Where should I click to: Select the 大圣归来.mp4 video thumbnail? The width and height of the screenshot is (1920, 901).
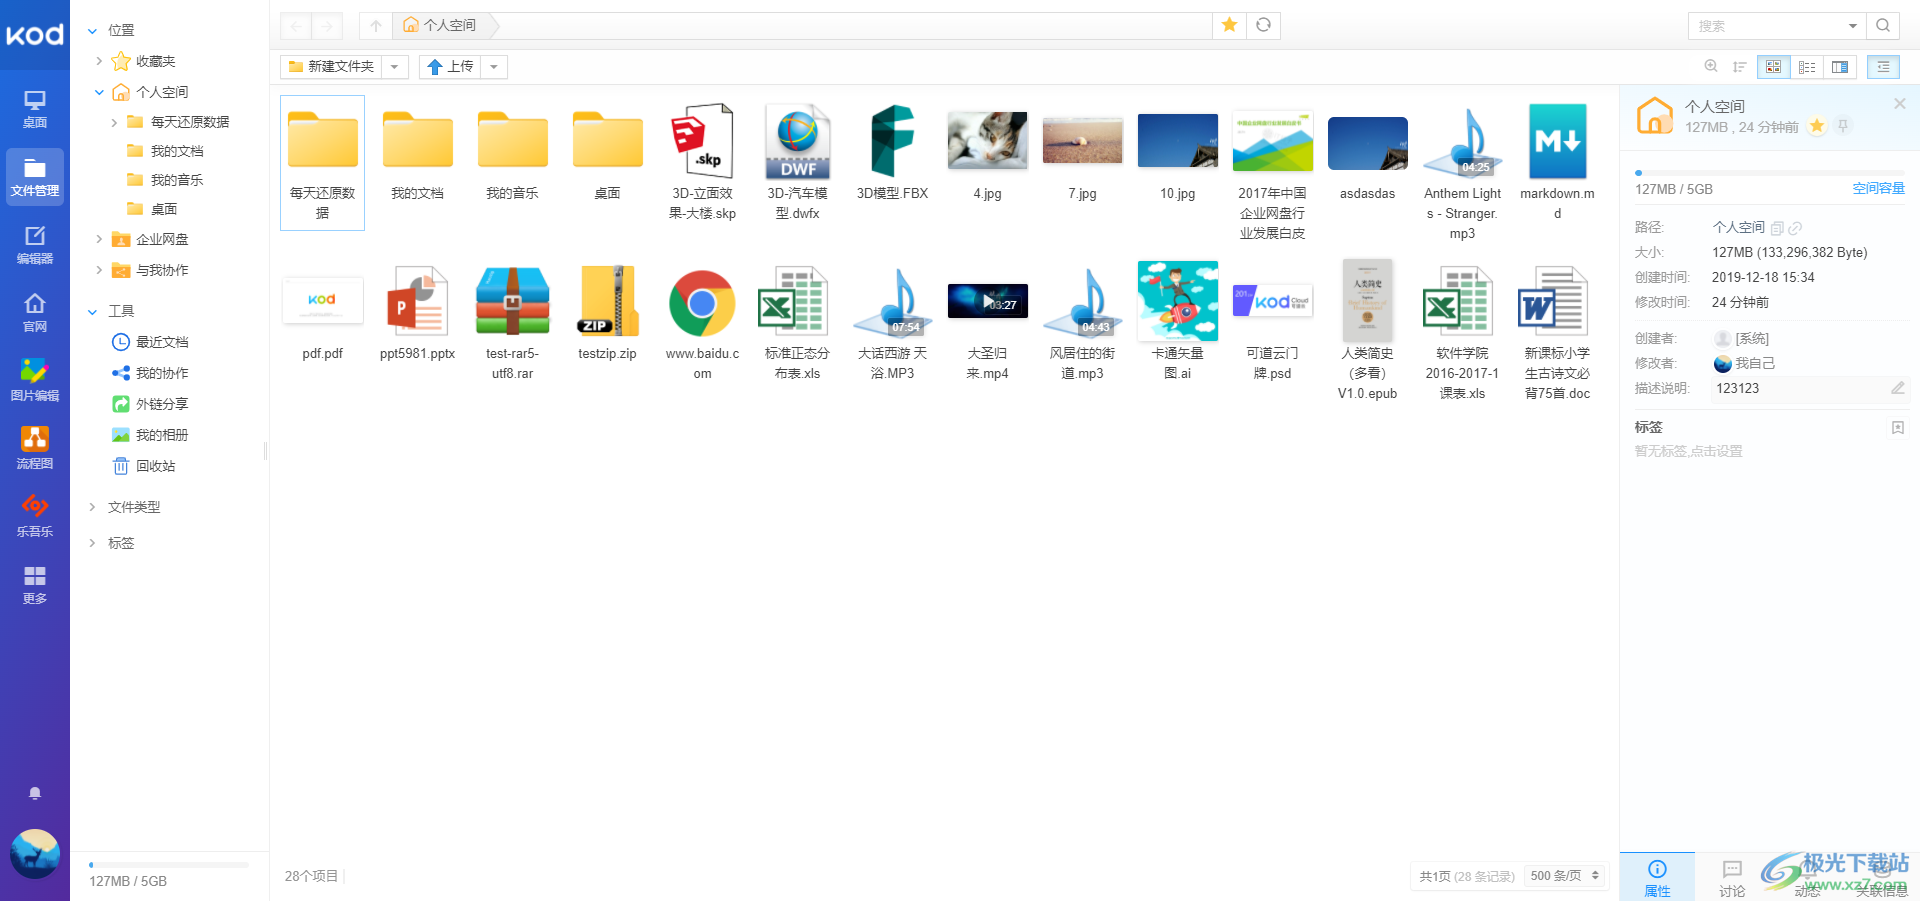987,300
